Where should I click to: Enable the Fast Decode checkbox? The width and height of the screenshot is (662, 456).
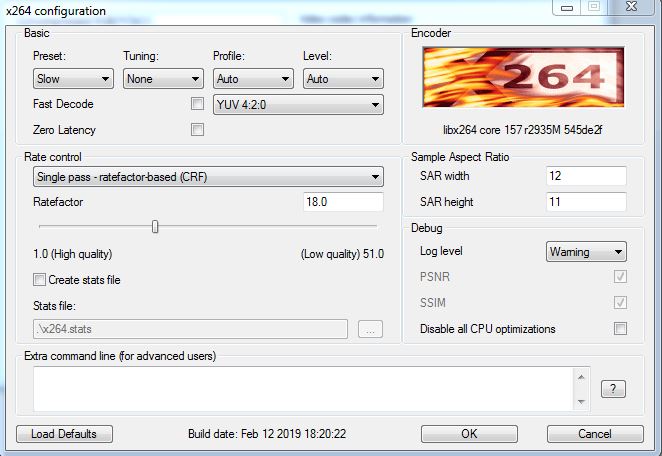tap(197, 104)
